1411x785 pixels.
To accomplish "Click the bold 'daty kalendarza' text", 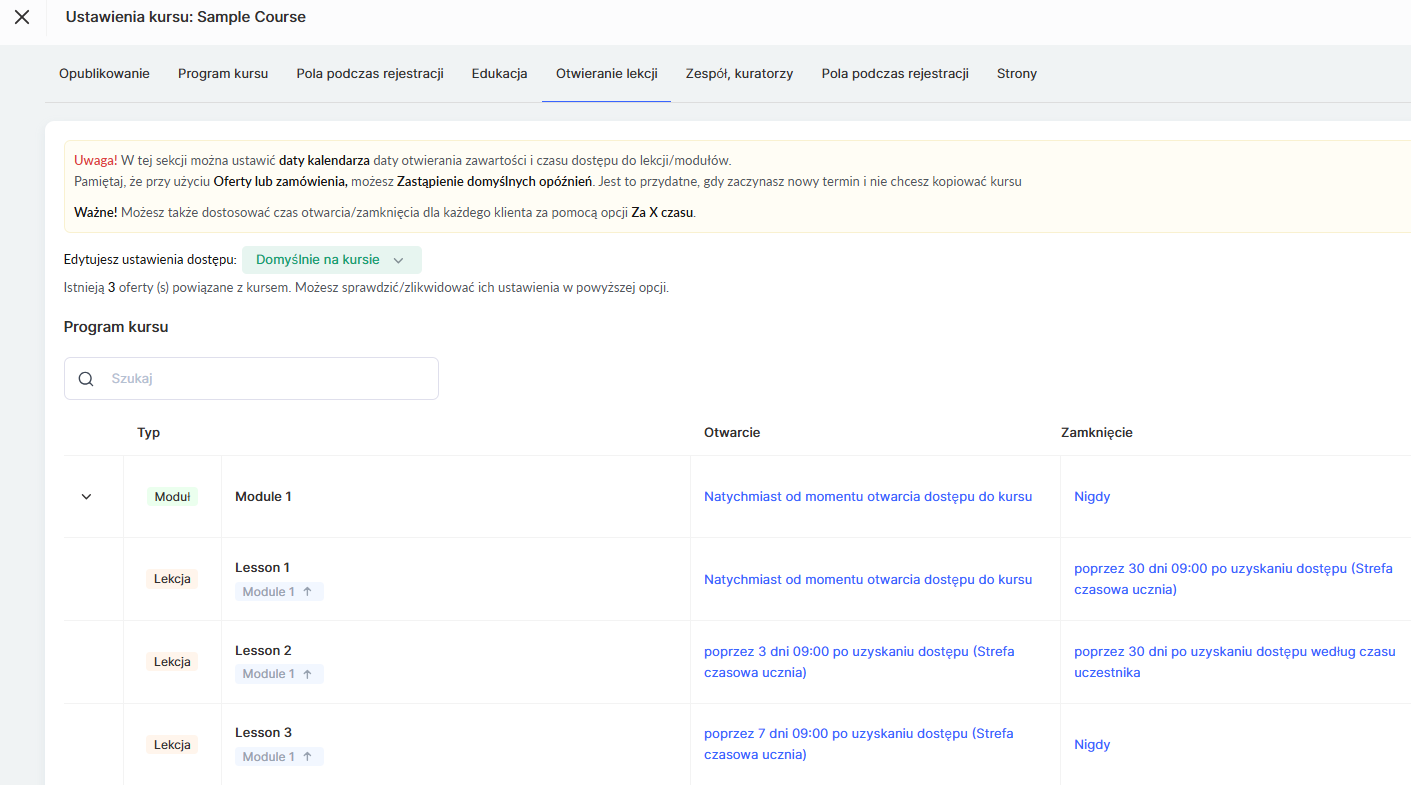I will pos(324,160).
